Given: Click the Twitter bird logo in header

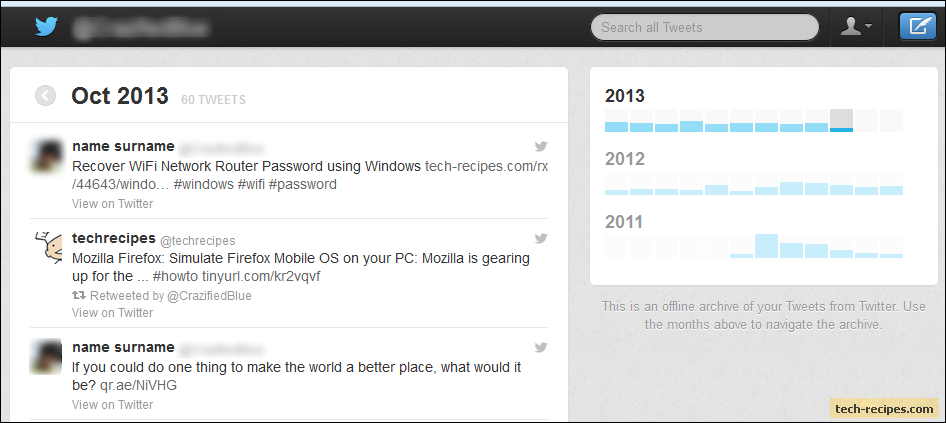Looking at the screenshot, I should point(46,27).
